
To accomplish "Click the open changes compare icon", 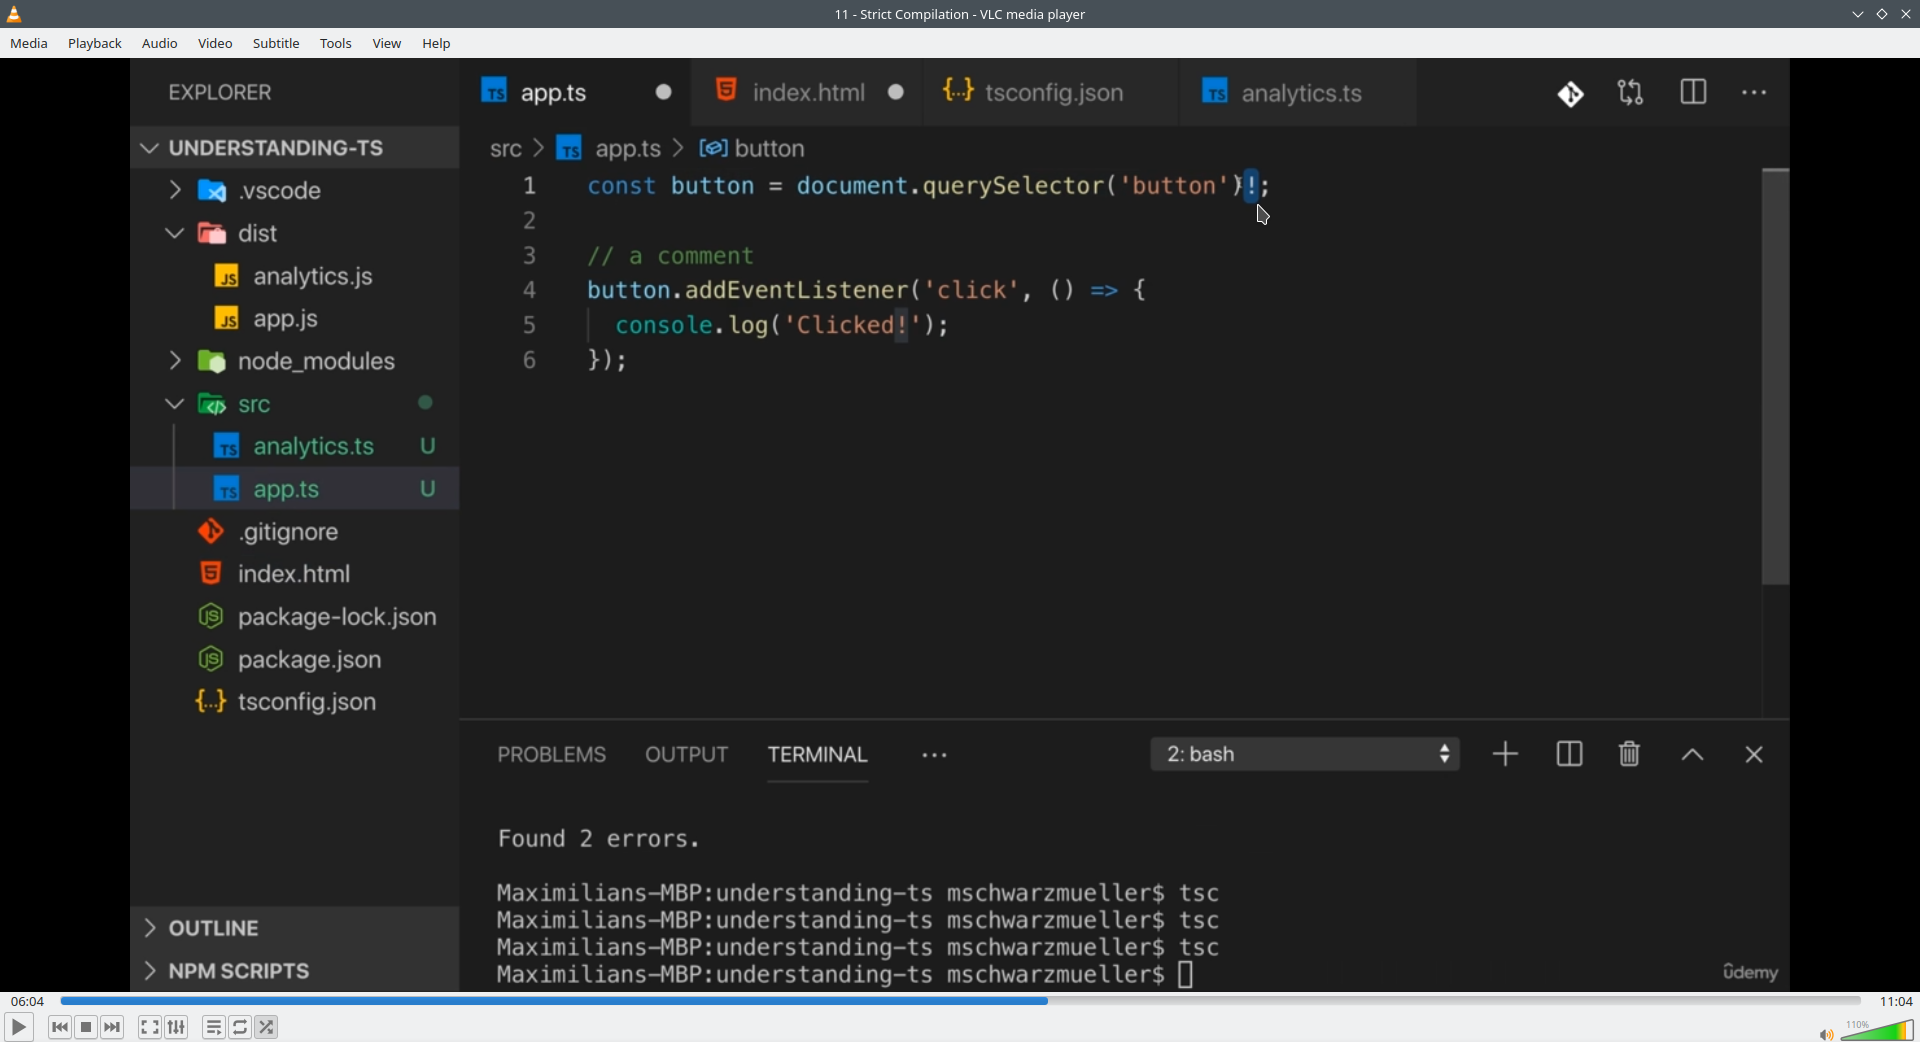I will coord(1631,93).
